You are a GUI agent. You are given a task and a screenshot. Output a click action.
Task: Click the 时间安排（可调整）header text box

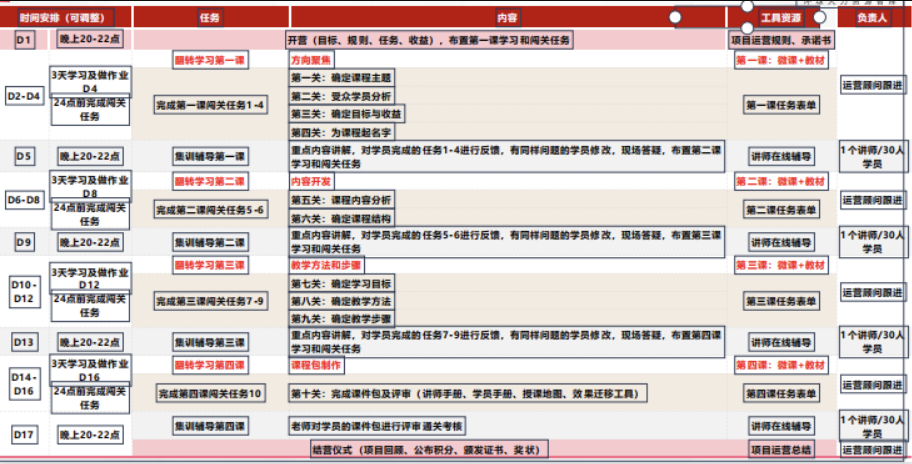(x=66, y=18)
